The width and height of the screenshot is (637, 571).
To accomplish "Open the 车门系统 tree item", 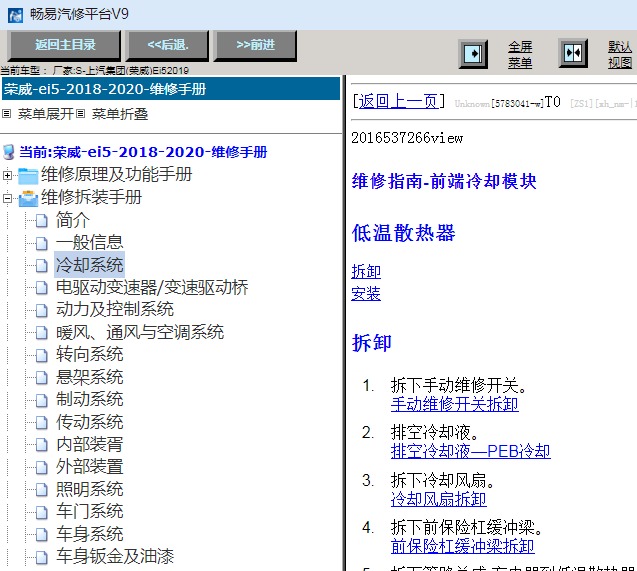I will (x=89, y=512).
